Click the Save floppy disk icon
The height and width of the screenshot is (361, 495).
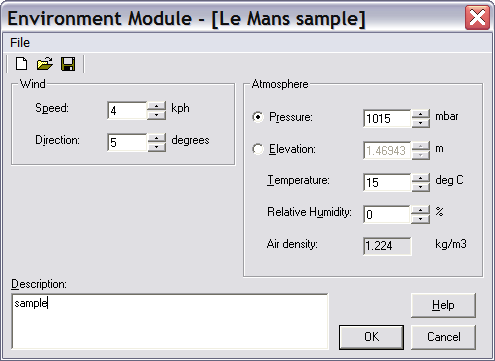[x=68, y=64]
